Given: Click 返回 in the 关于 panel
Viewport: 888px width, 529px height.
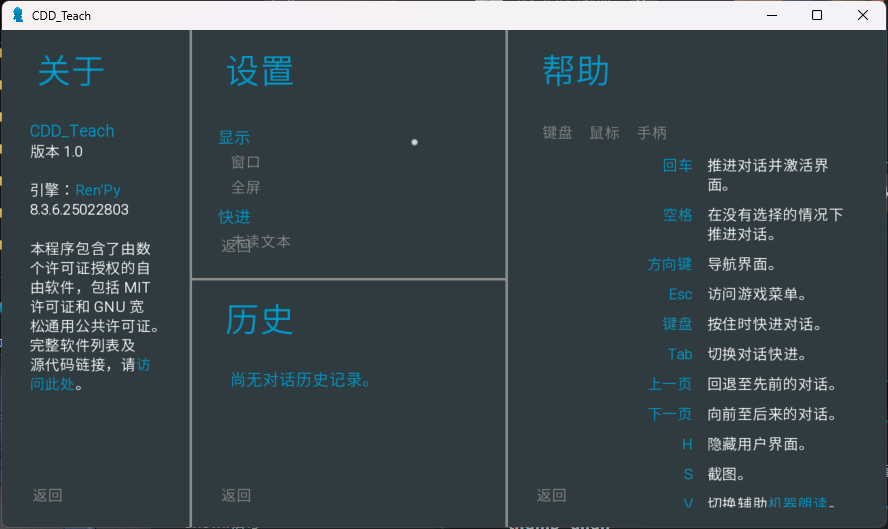Looking at the screenshot, I should [x=48, y=496].
